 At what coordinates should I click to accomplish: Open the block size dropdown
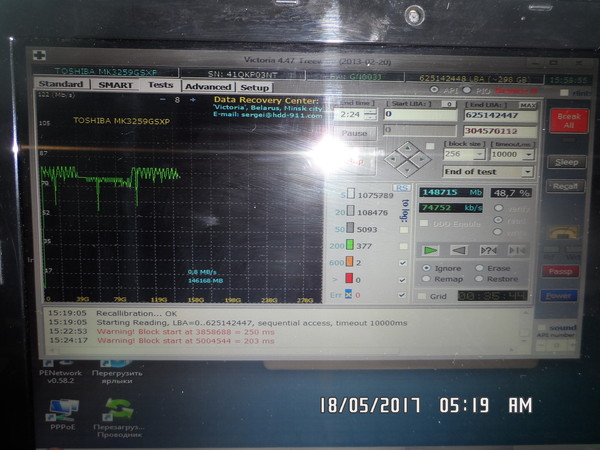pos(479,155)
